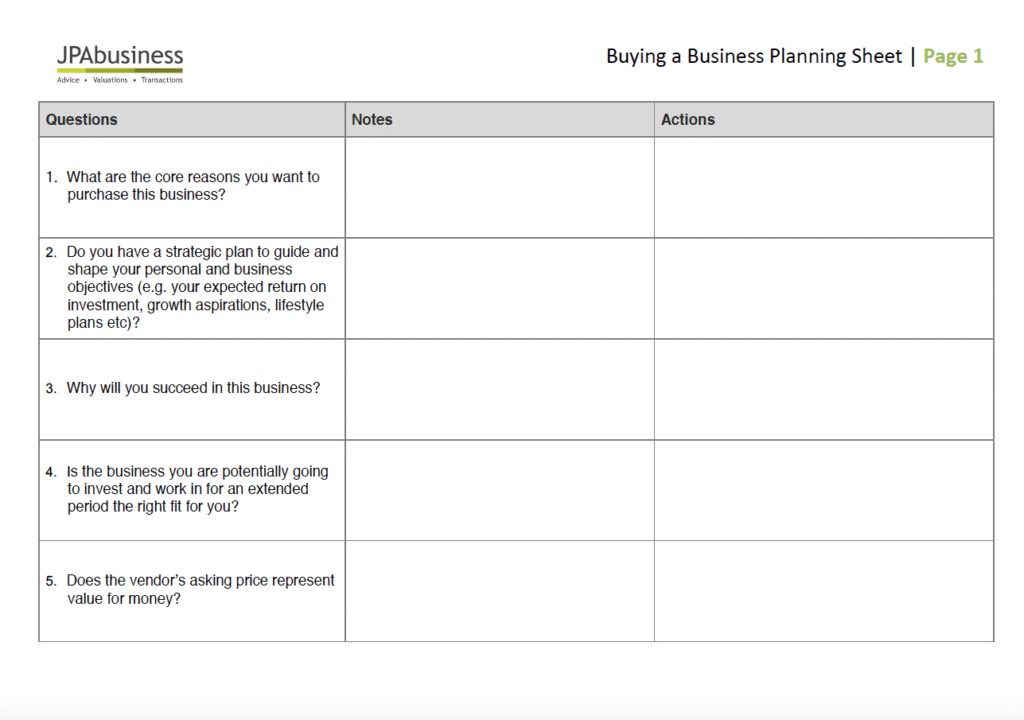Select question 5 about vendor's asking price
The width and height of the screenshot is (1024, 720).
(x=190, y=589)
